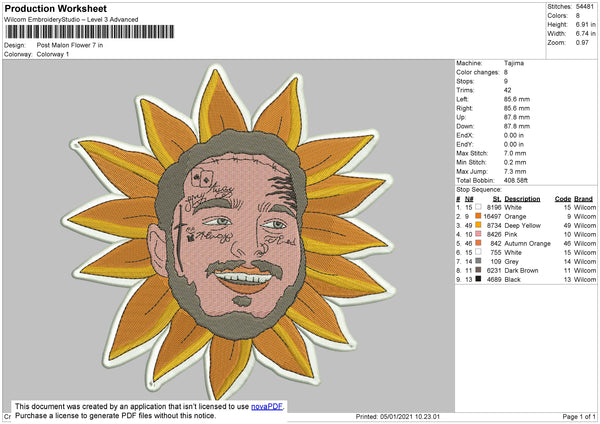Click the Max Jump value 7.3 mm
Viewport: 600px width, 424px height.
point(515,171)
